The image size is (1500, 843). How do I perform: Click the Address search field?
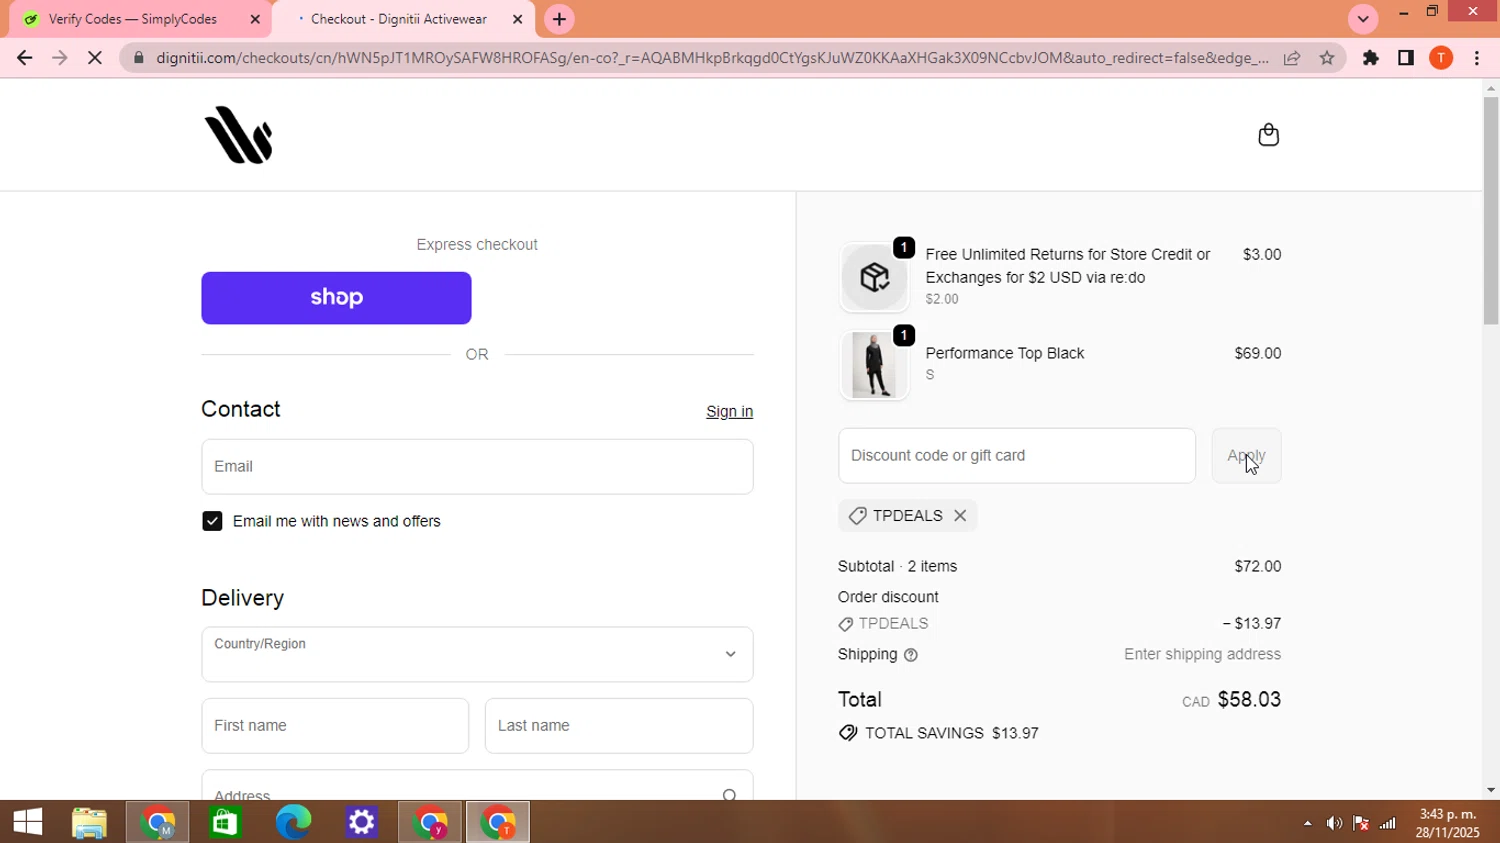click(x=477, y=786)
